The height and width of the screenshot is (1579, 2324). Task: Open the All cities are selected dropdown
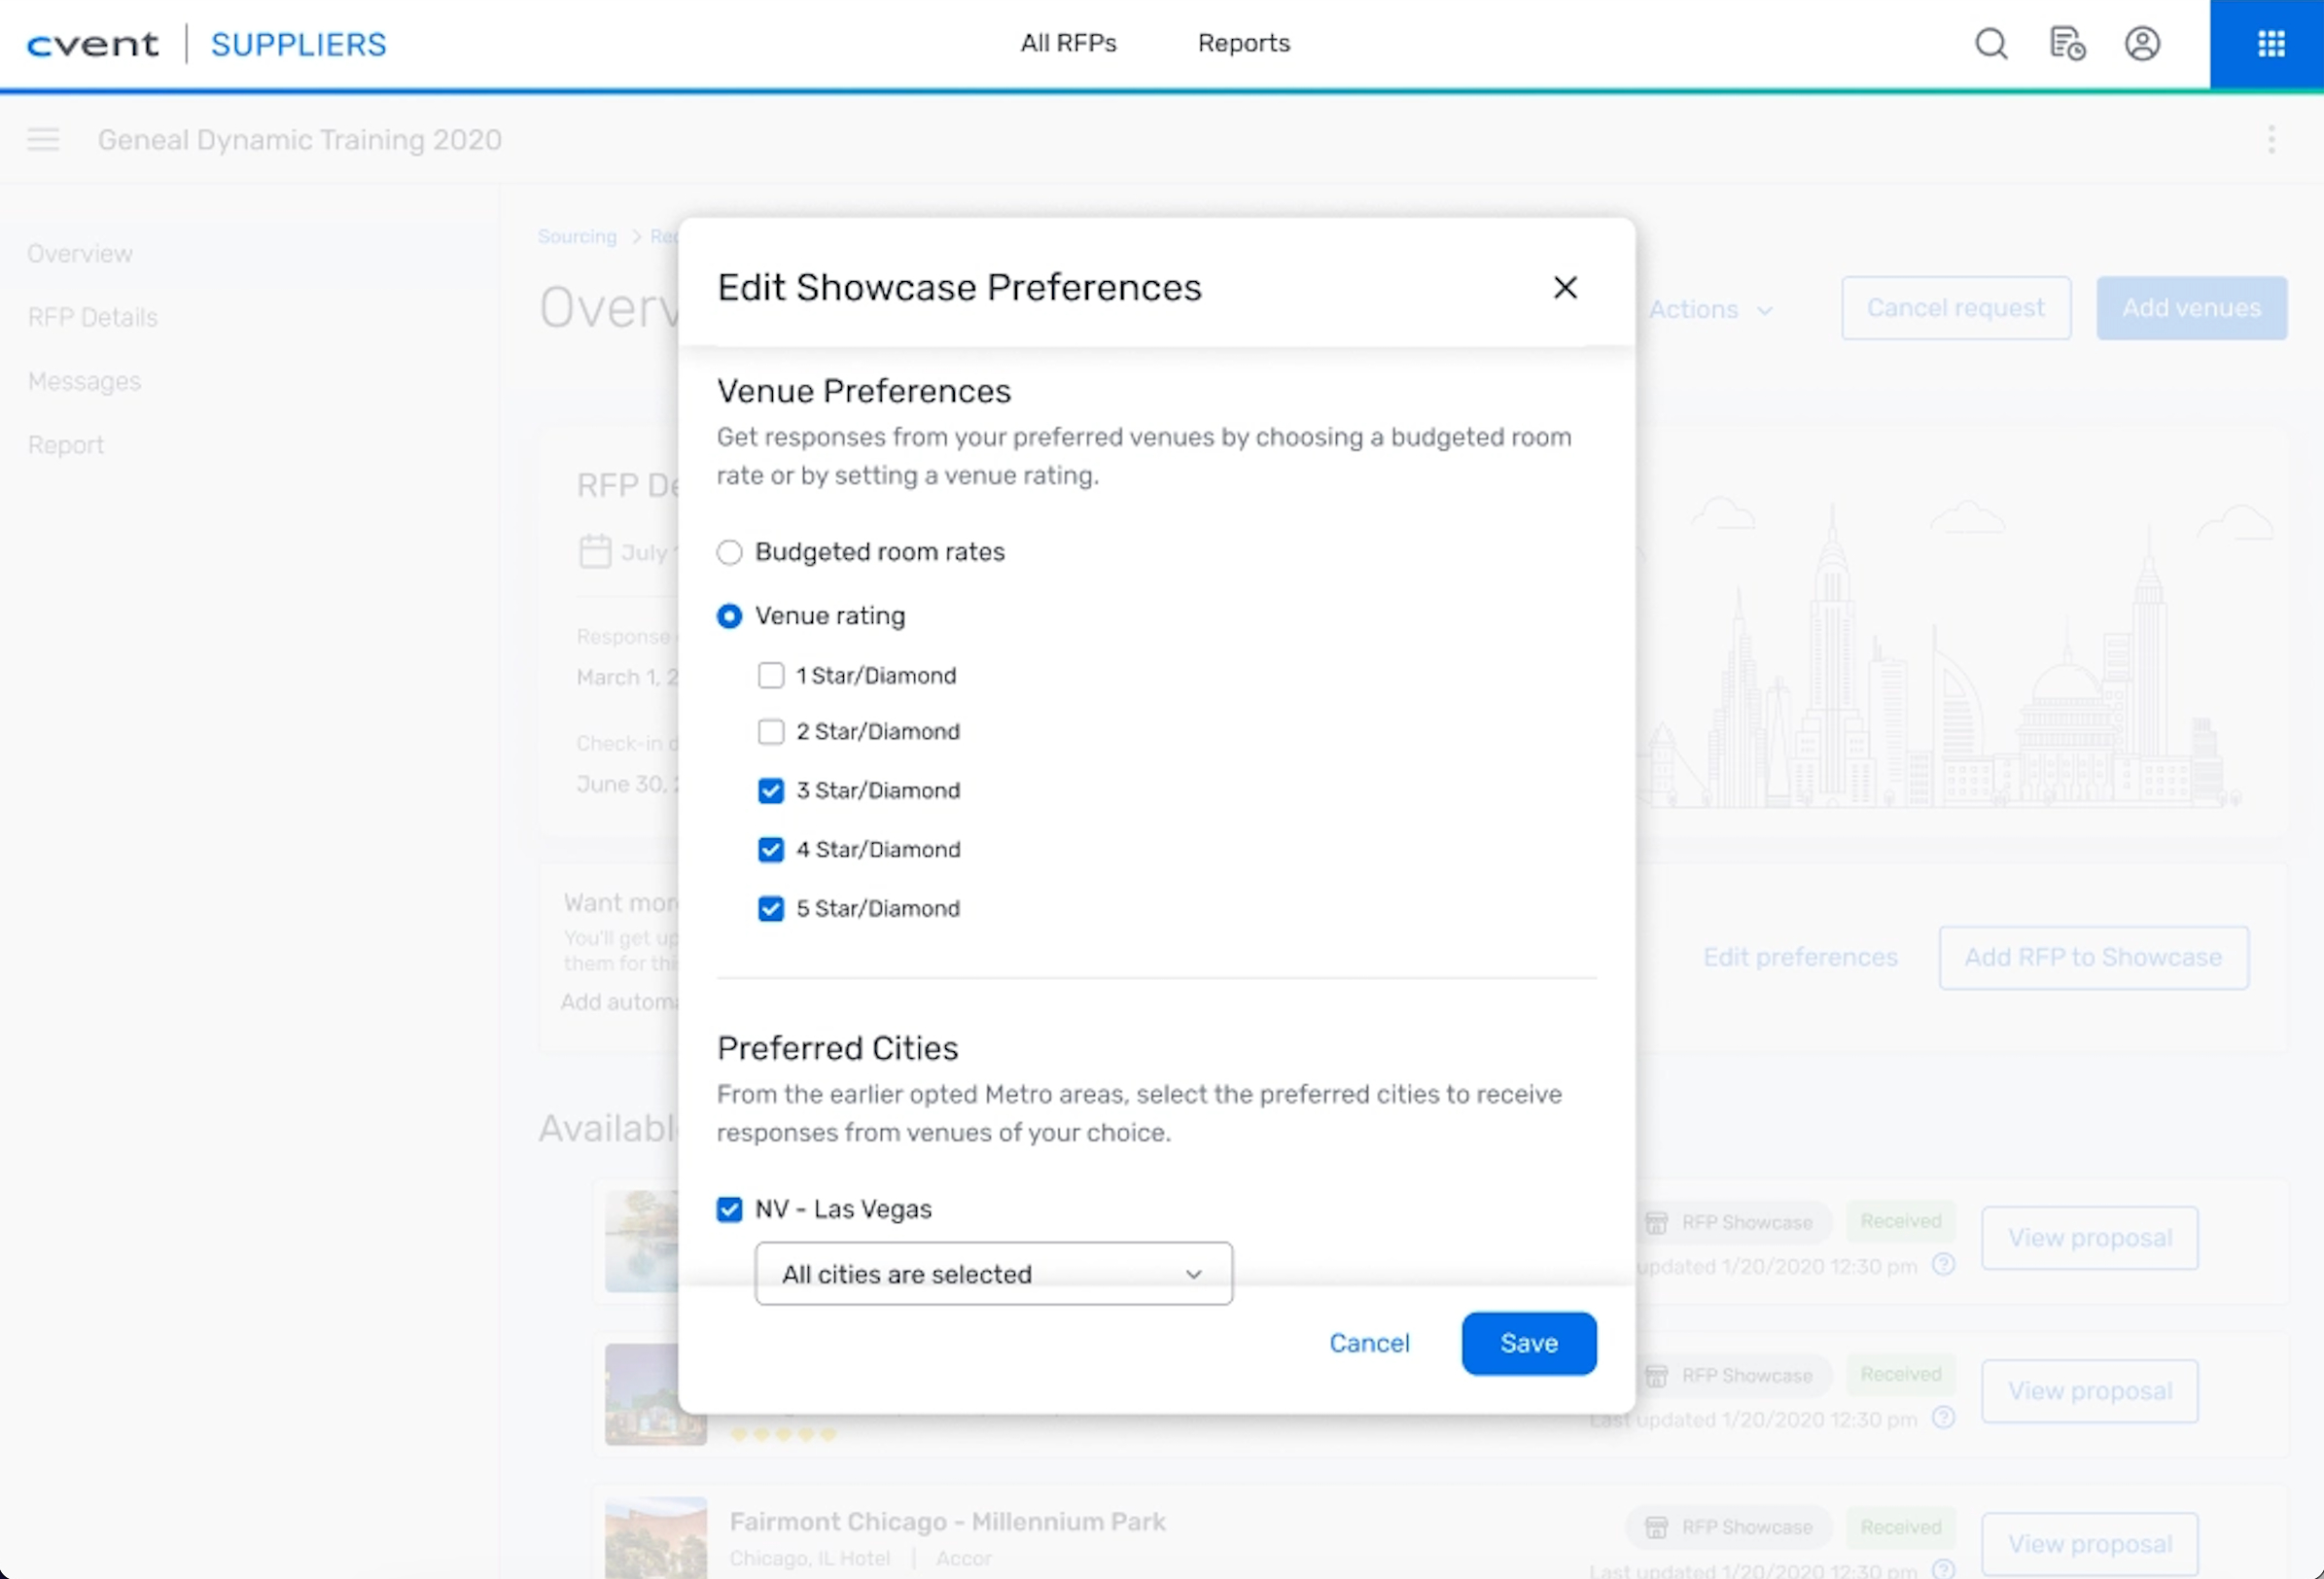coord(994,1274)
